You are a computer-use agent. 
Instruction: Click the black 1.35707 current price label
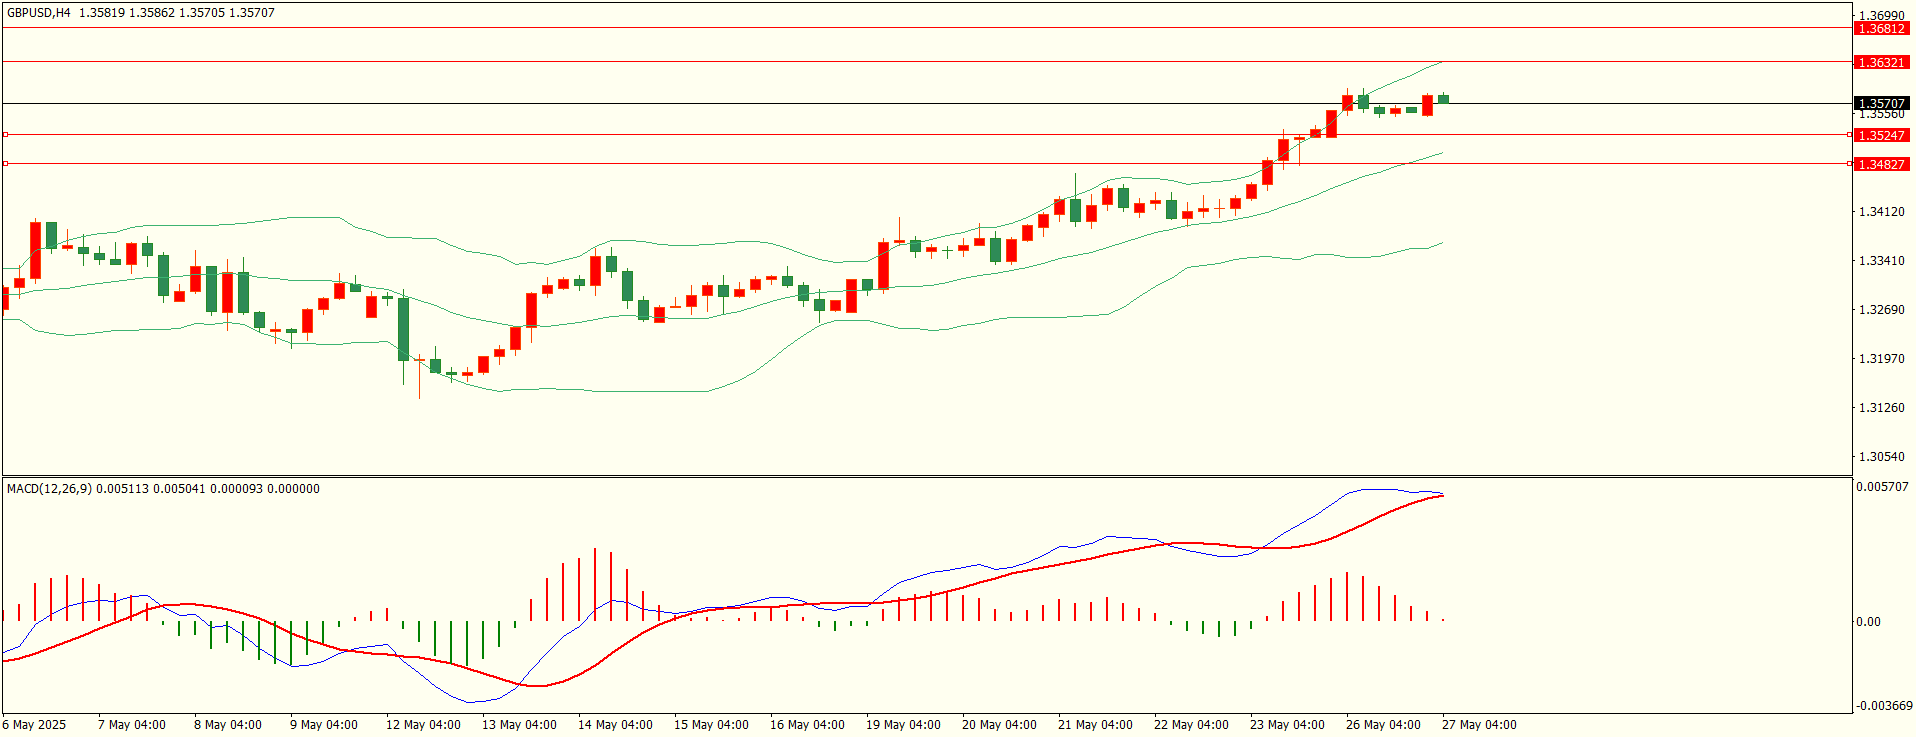coord(1881,103)
